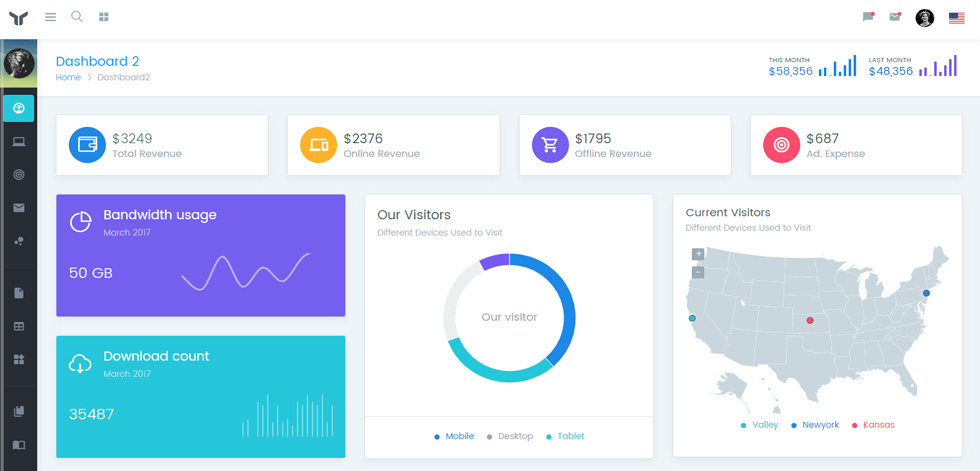Click the Dashboard2 breadcrumb text

pos(124,77)
